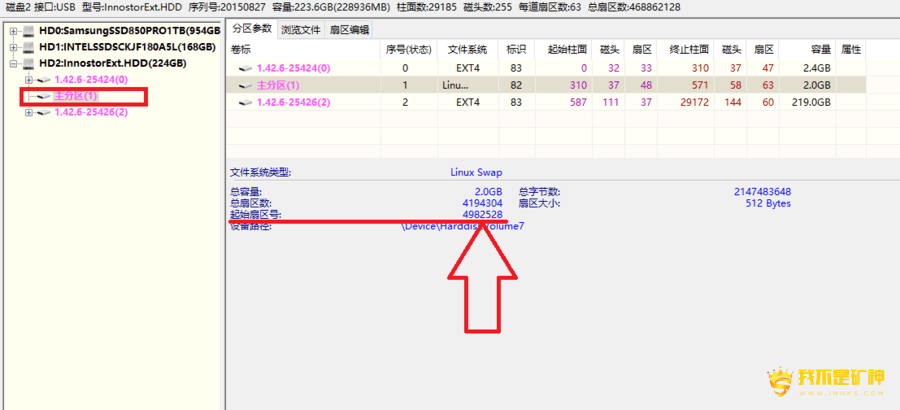The width and height of the screenshot is (900, 410).
Task: Click the Linux Swap file system type value
Action: [477, 172]
